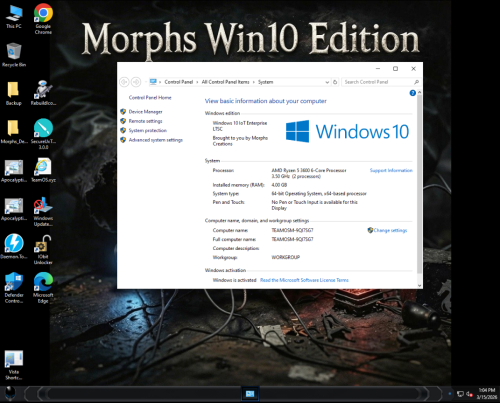Click 'Windows 10 IoT Enterprise LTSC' text

point(240,126)
